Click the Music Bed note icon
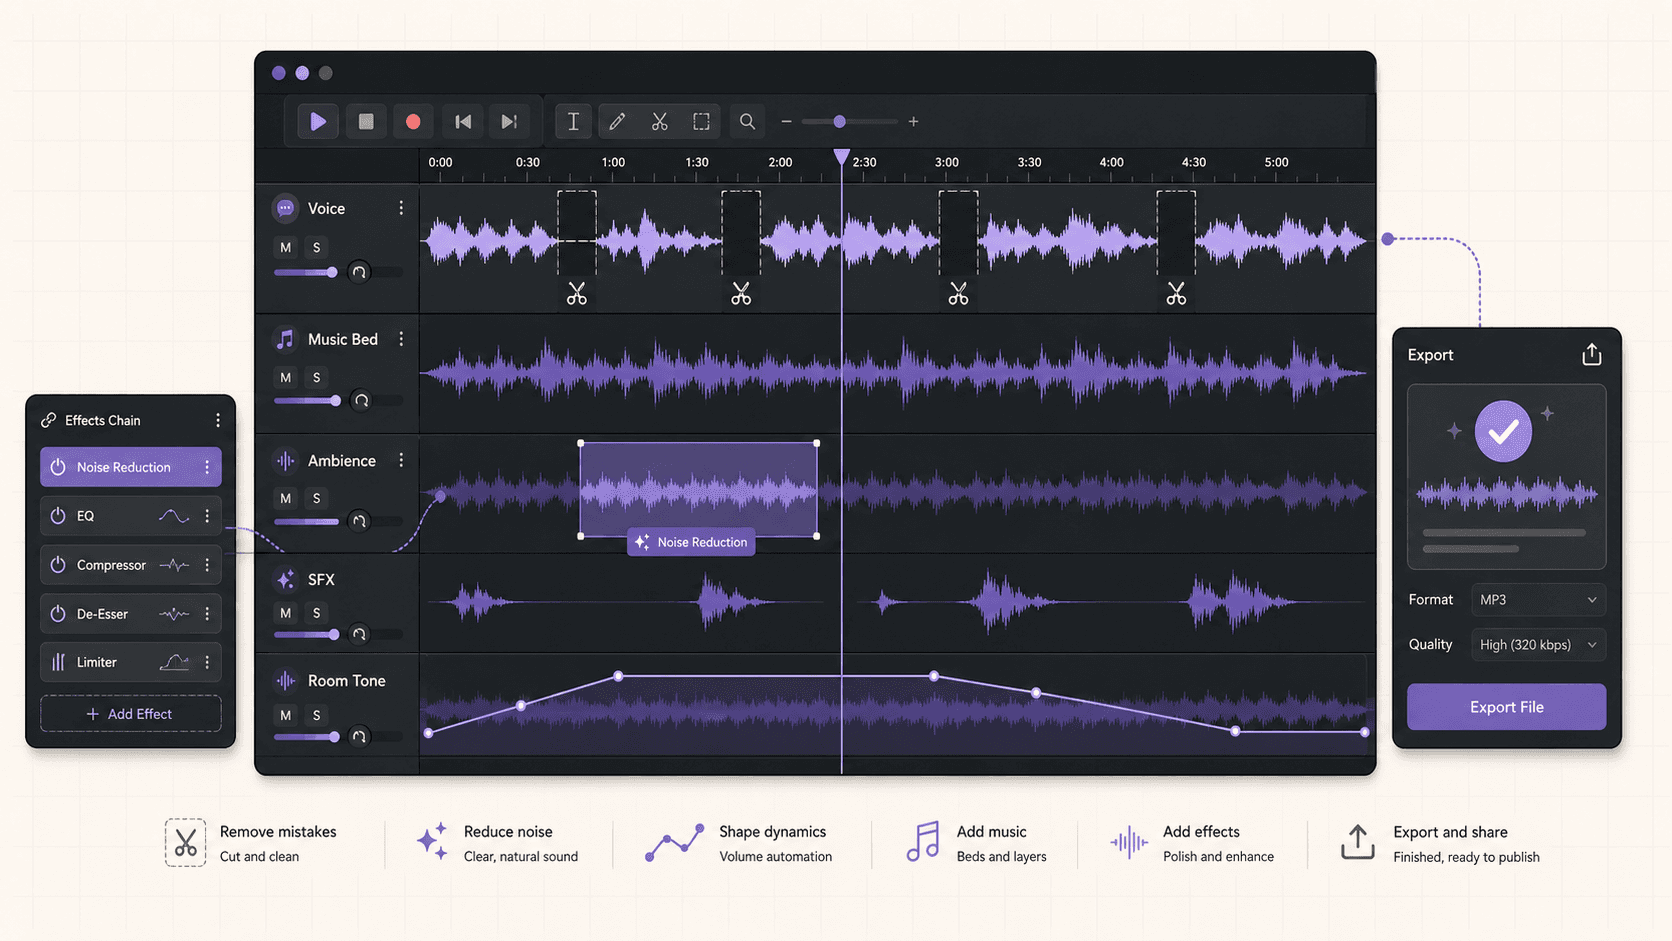This screenshot has height=941, width=1672. (x=285, y=339)
